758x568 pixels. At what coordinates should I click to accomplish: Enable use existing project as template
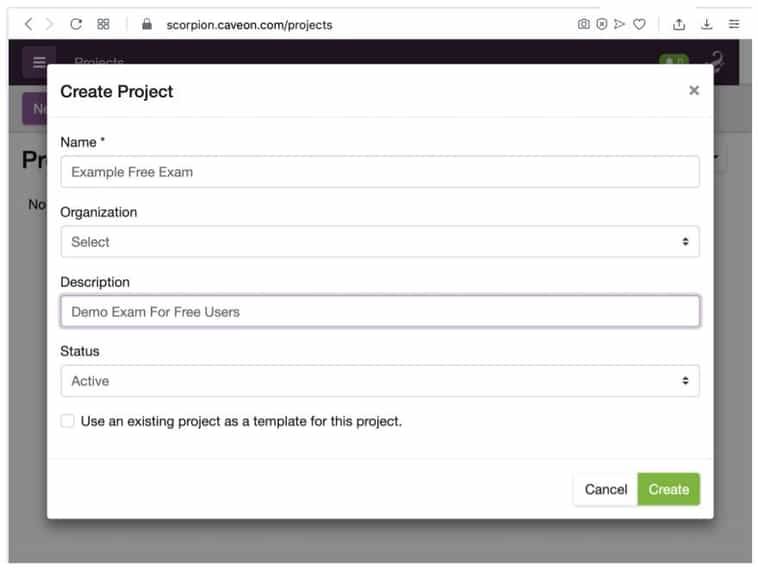(x=68, y=421)
